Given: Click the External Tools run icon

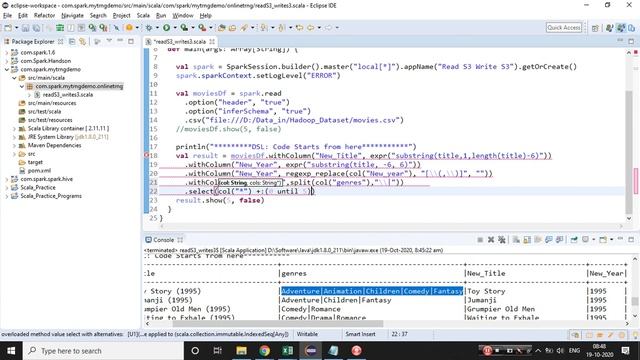Looking at the screenshot, I should click(x=202, y=28).
